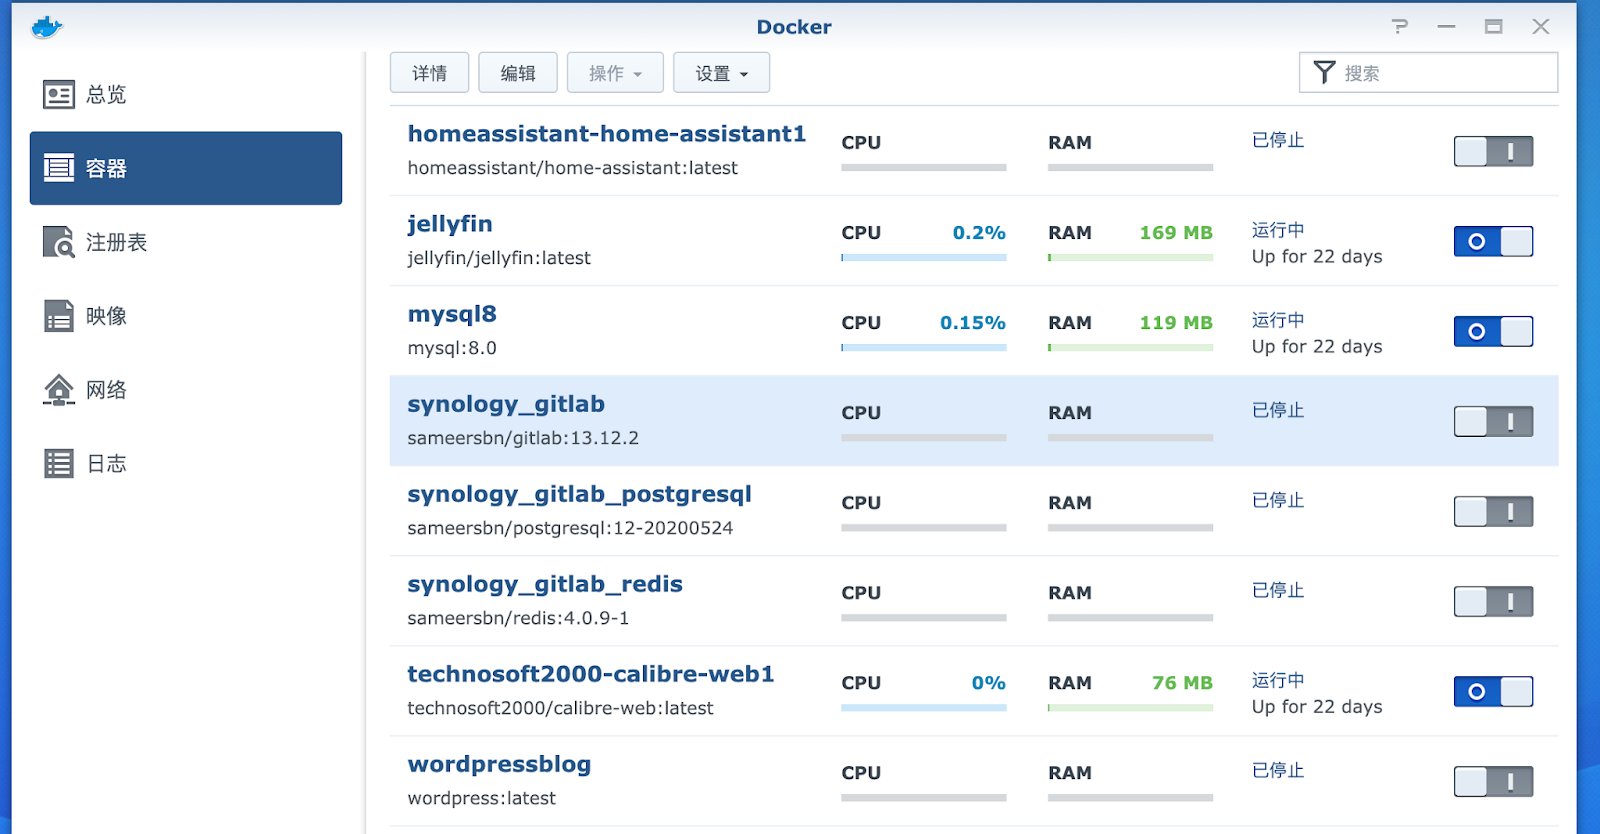This screenshot has height=834, width=1600.
Task: Open the 日志 log icon in sidebar
Action: (59, 464)
